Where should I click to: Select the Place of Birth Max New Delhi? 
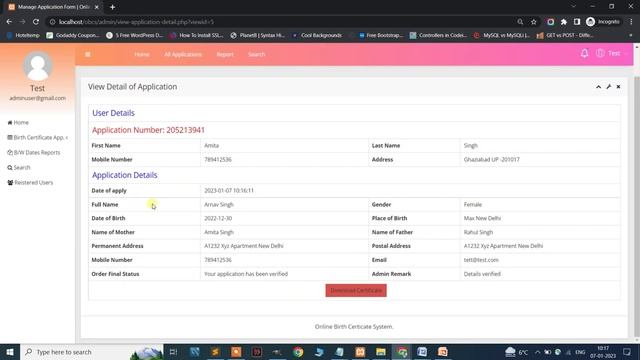point(482,218)
